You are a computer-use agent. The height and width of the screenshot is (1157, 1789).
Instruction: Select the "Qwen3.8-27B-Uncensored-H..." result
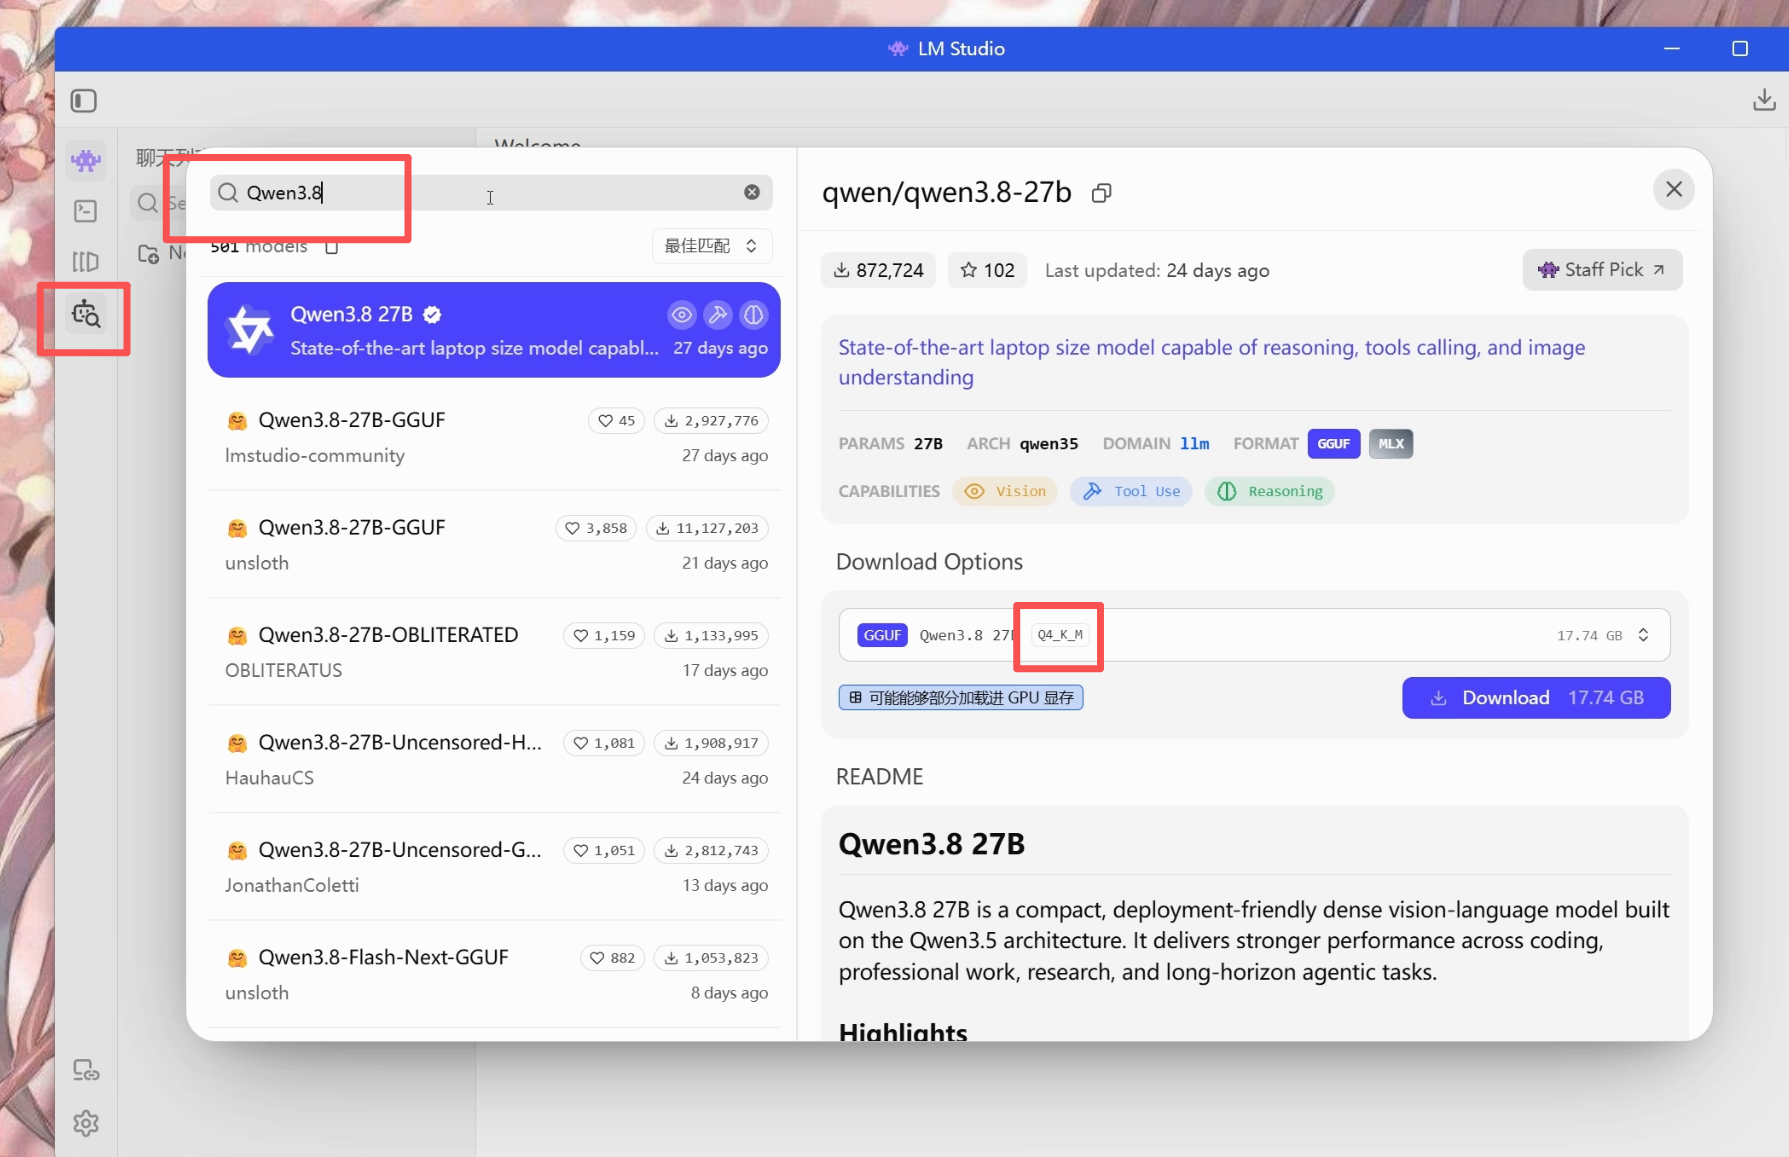coord(494,760)
